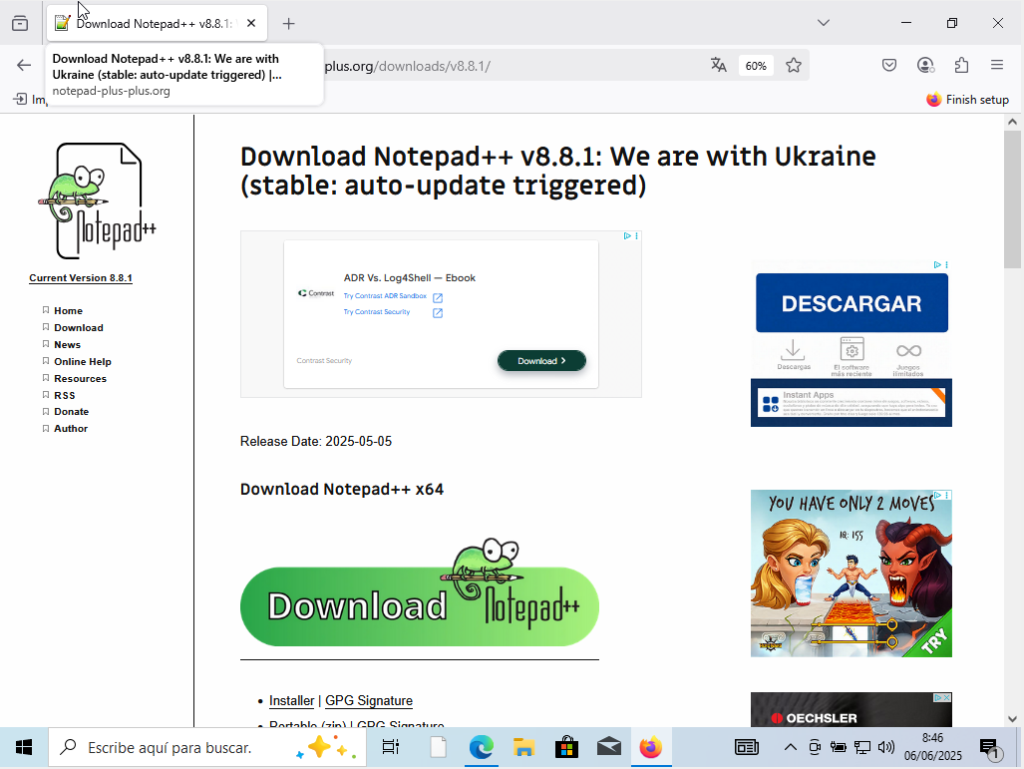Open a new tab with the plus button
This screenshot has width=1024, height=769.
click(x=289, y=24)
